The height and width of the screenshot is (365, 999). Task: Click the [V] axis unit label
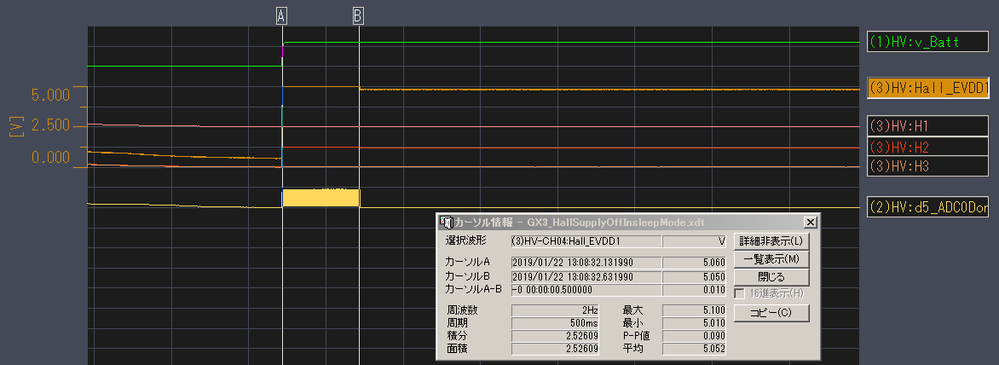pyautogui.click(x=16, y=126)
